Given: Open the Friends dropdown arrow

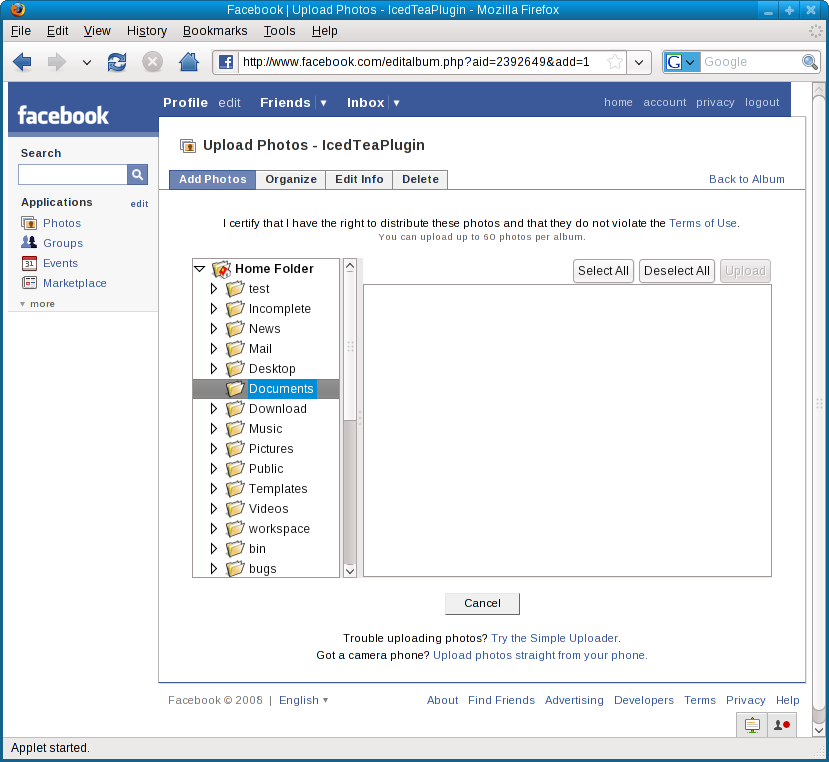Looking at the screenshot, I should pyautogui.click(x=323, y=103).
